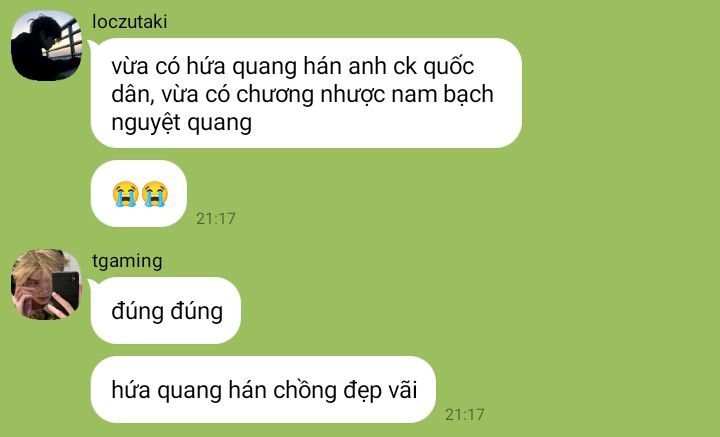The width and height of the screenshot is (720, 437).
Task: Click the words "nguyệt quang" in loczutaki's message
Action: tap(181, 123)
